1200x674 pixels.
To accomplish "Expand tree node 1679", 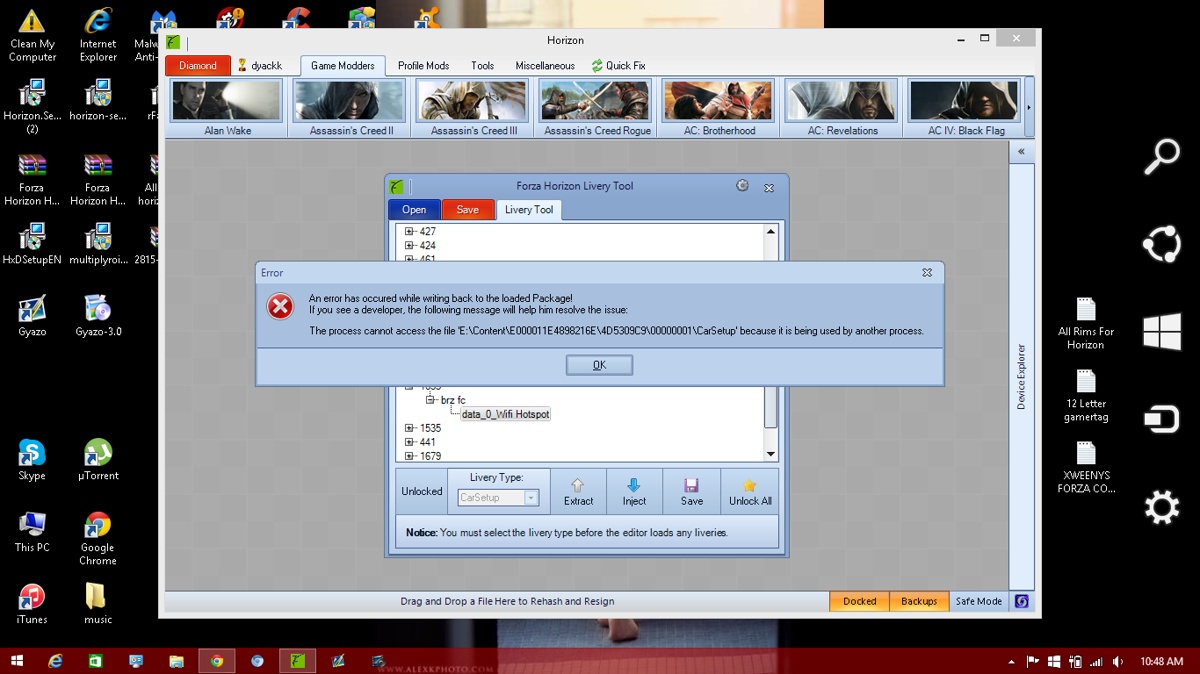I will pyautogui.click(x=409, y=456).
